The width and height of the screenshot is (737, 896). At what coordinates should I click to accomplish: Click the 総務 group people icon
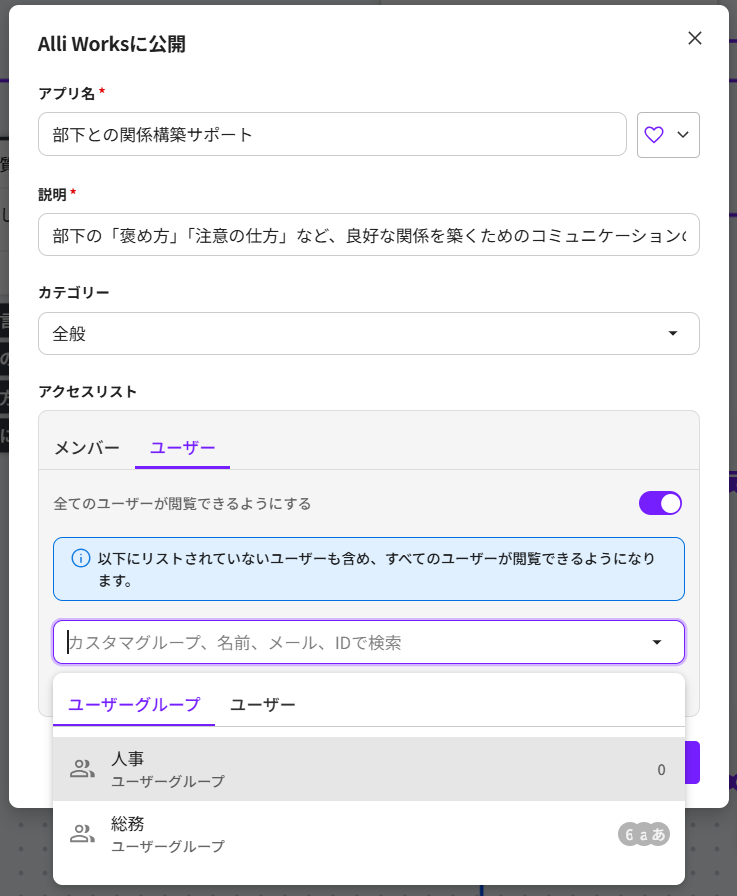pos(82,834)
